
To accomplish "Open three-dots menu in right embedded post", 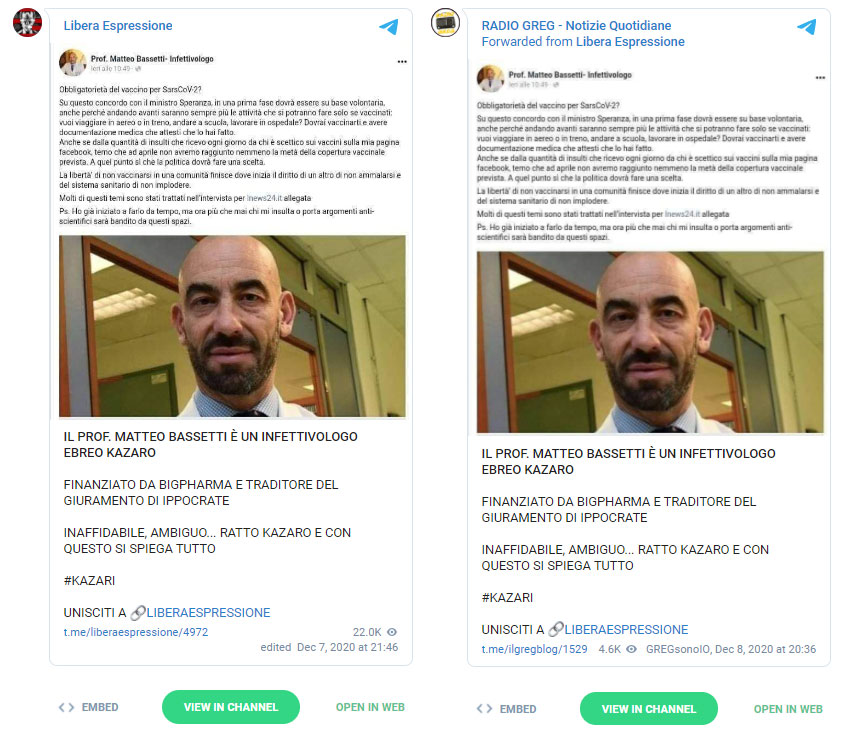I will (820, 78).
